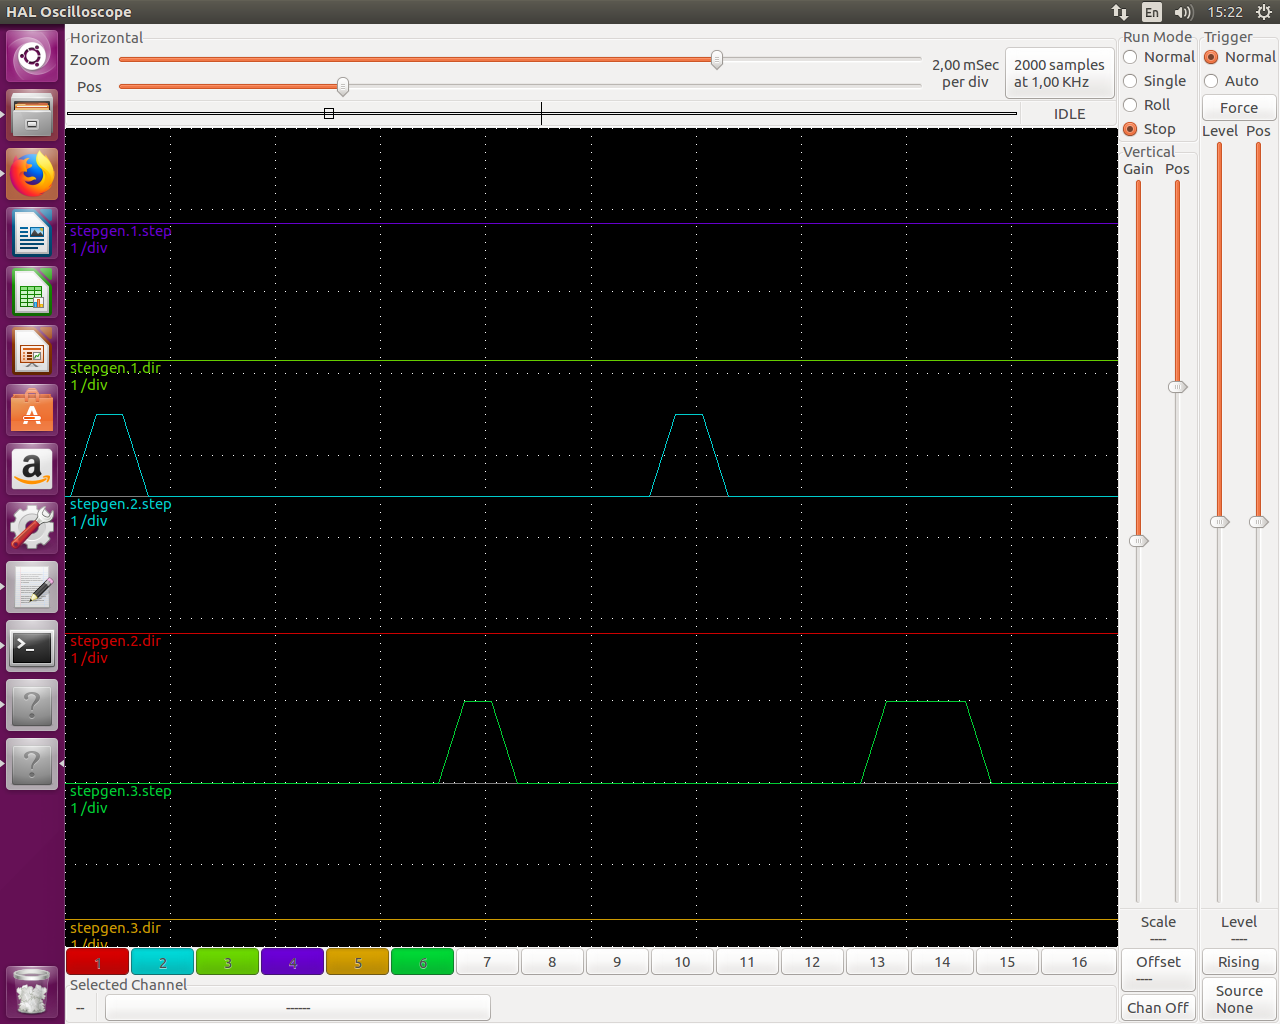
Task: Select channel 3 green button
Action: tap(227, 962)
